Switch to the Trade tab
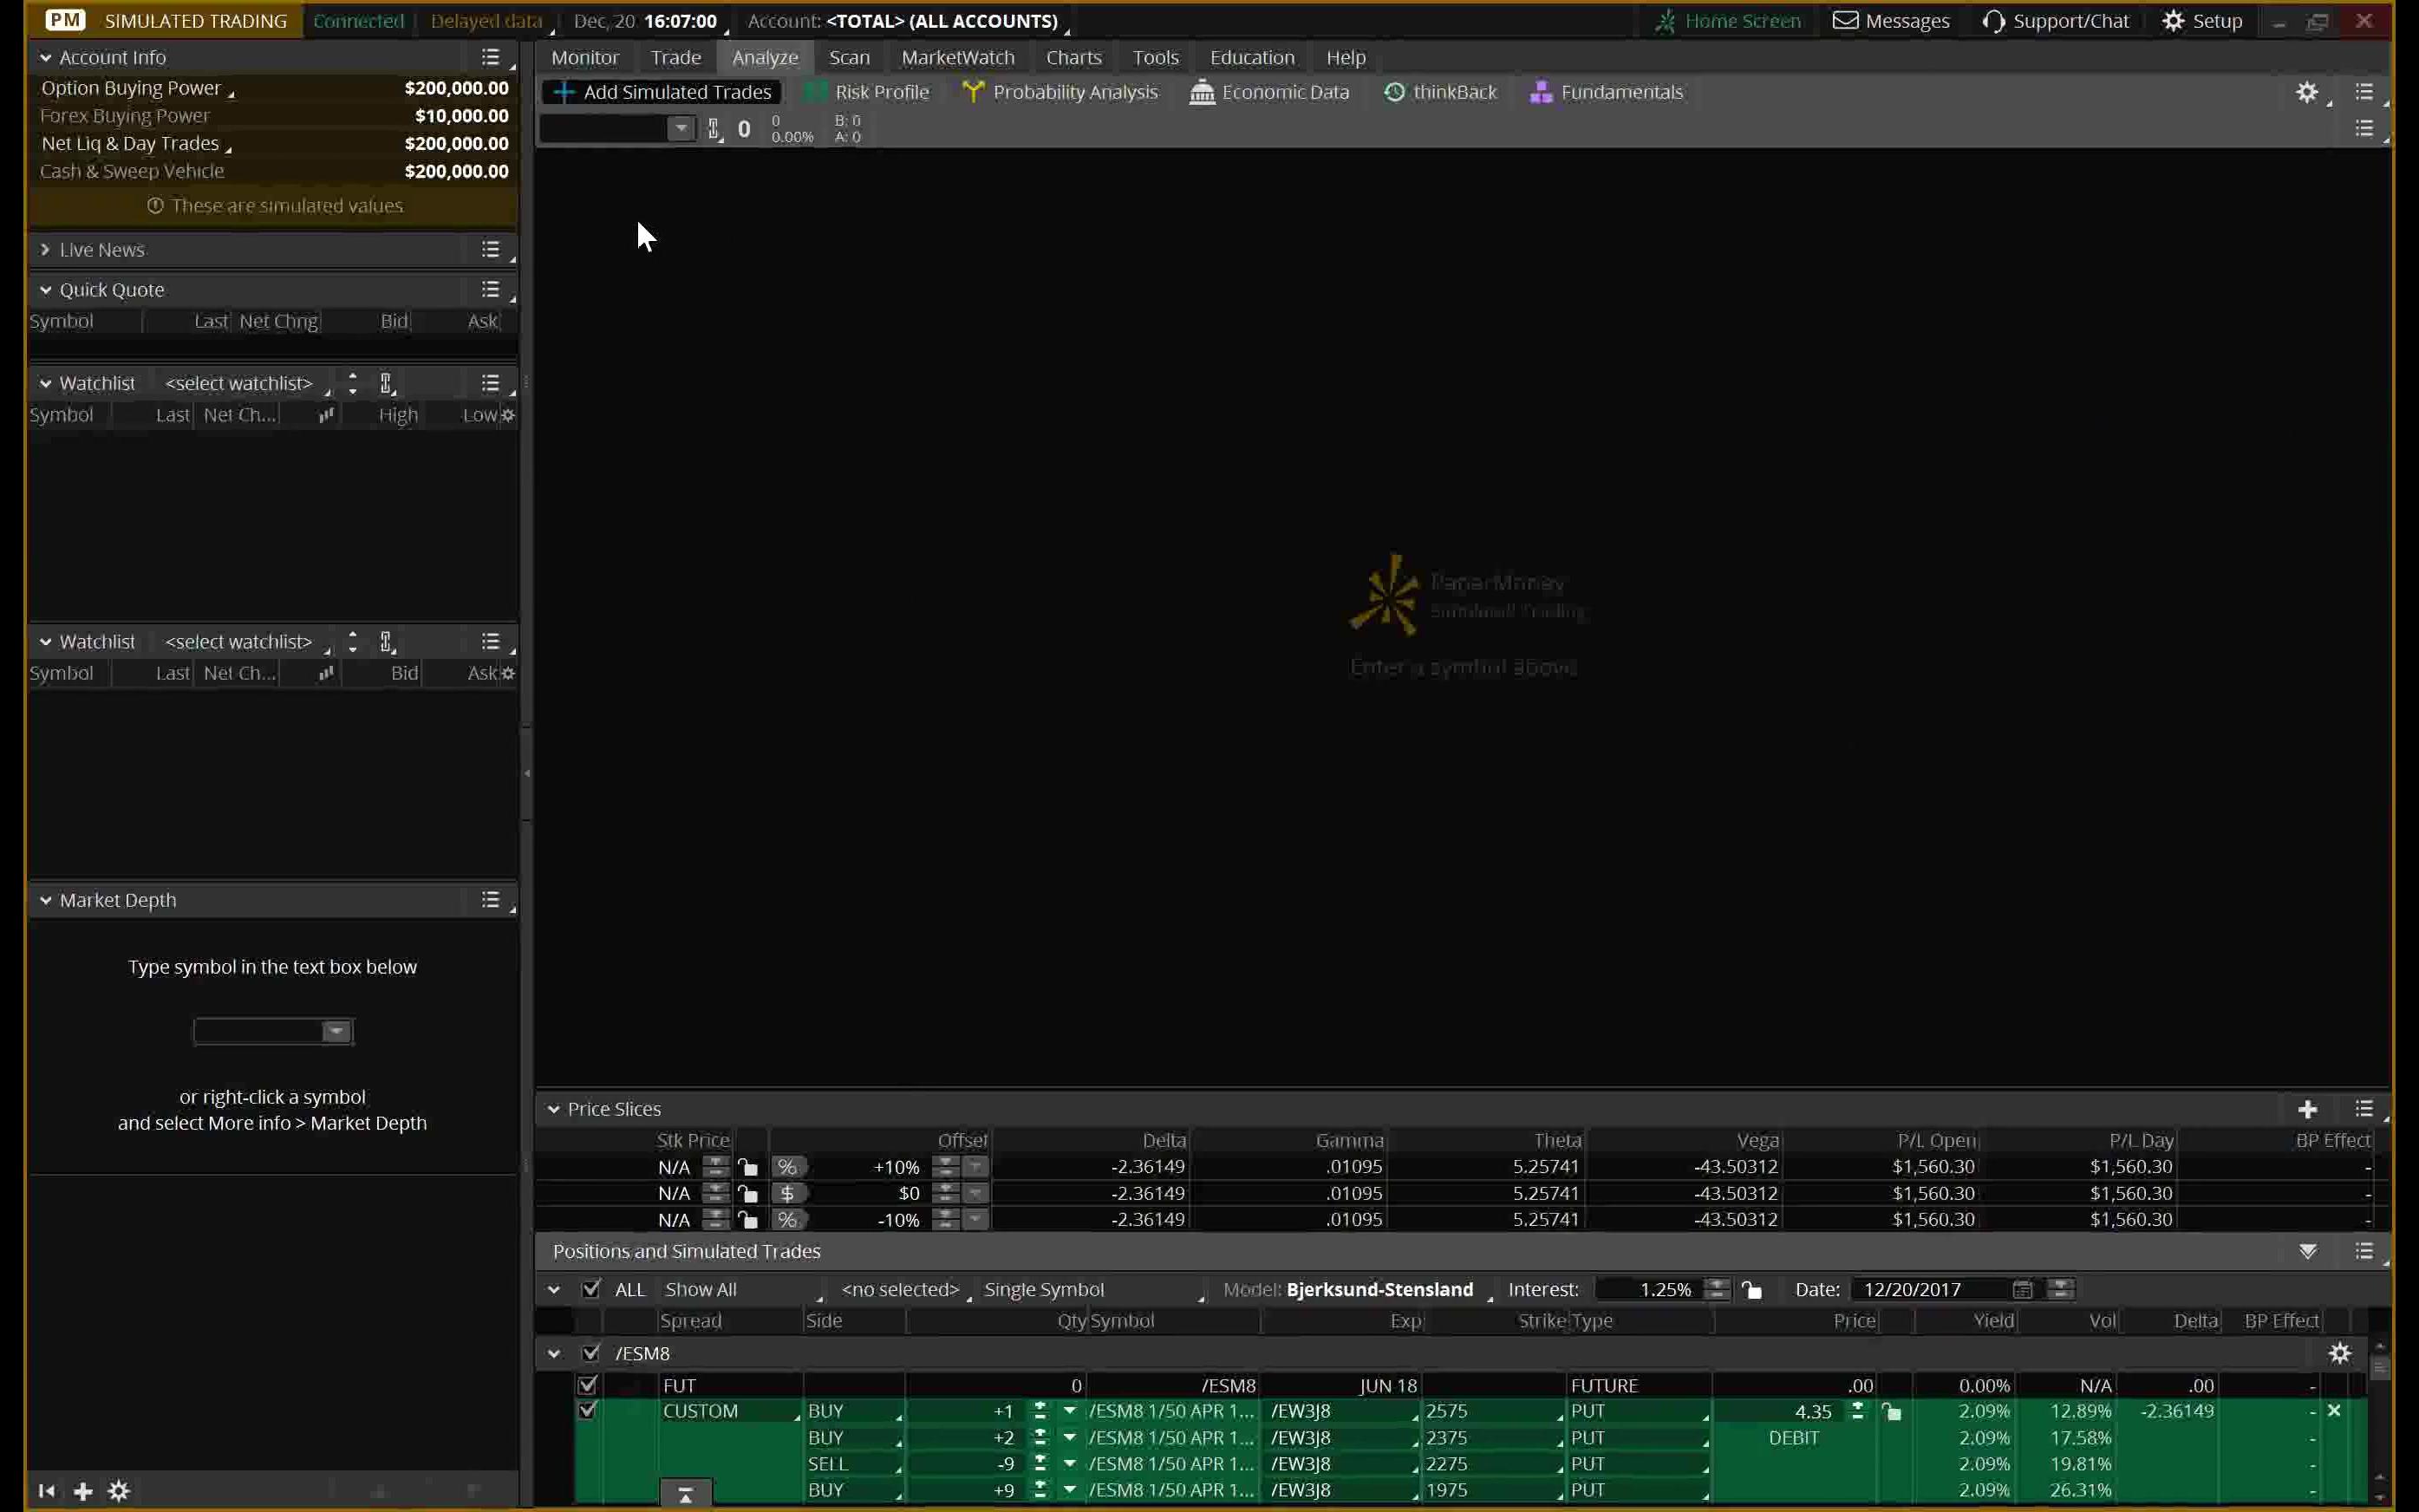2419x1512 pixels. pos(676,57)
